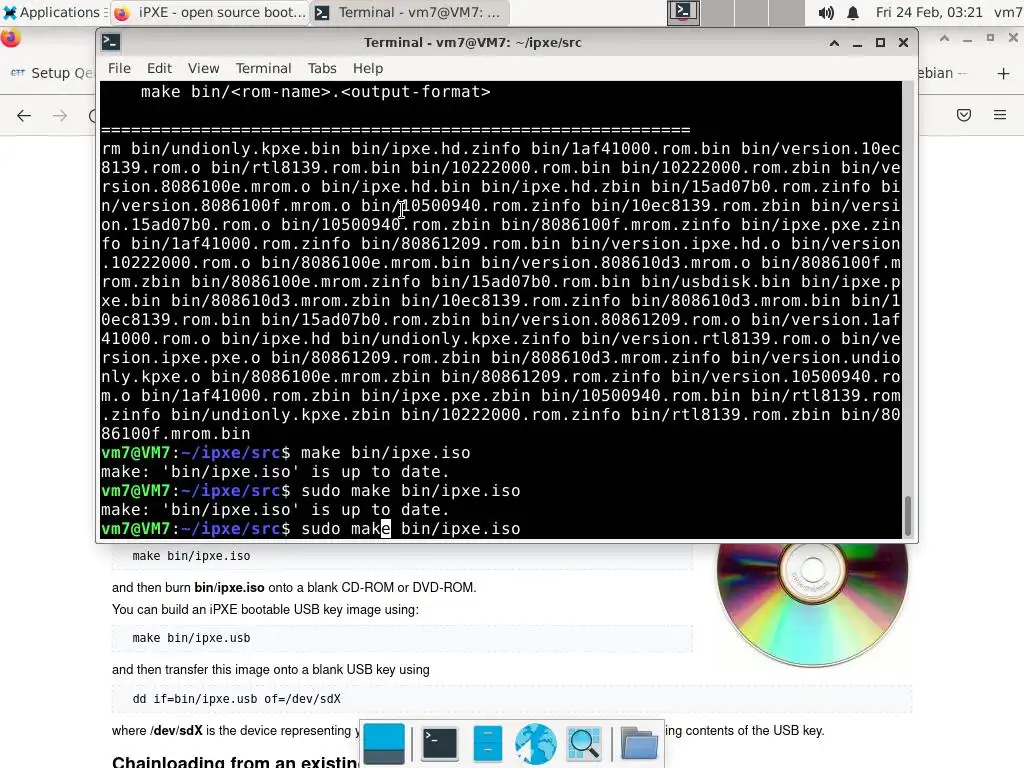The height and width of the screenshot is (768, 1024).
Task: Select Terminal vm7@VM7 taskbar button
Action: (409, 12)
